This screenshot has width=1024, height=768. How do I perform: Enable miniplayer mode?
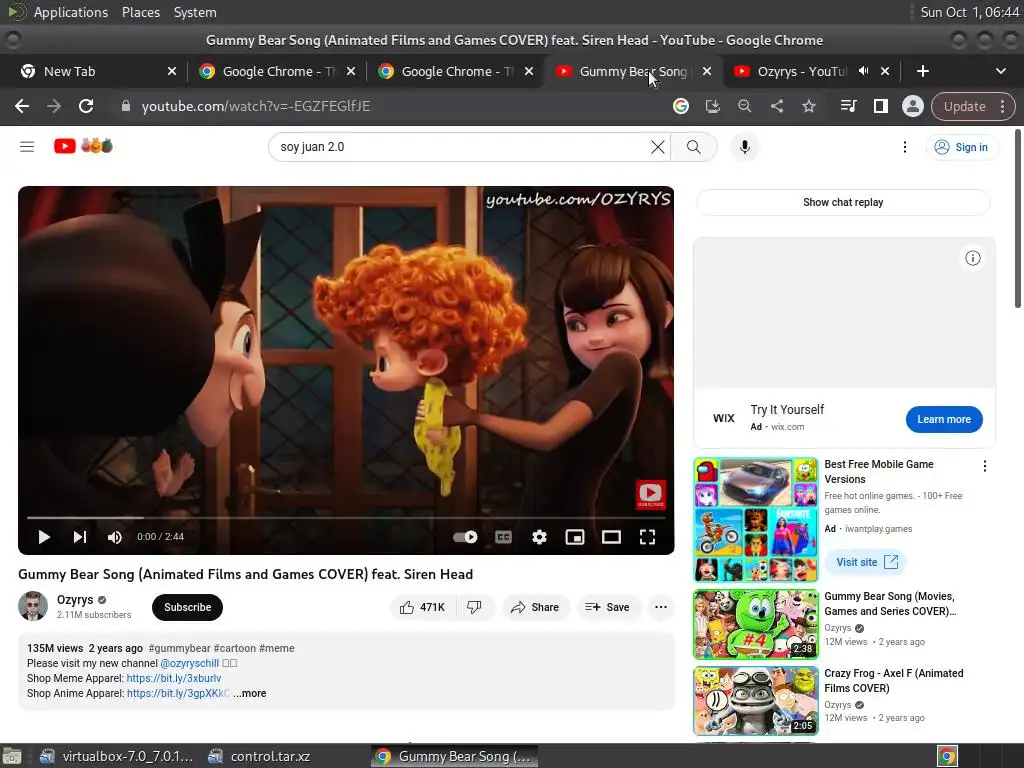click(575, 537)
